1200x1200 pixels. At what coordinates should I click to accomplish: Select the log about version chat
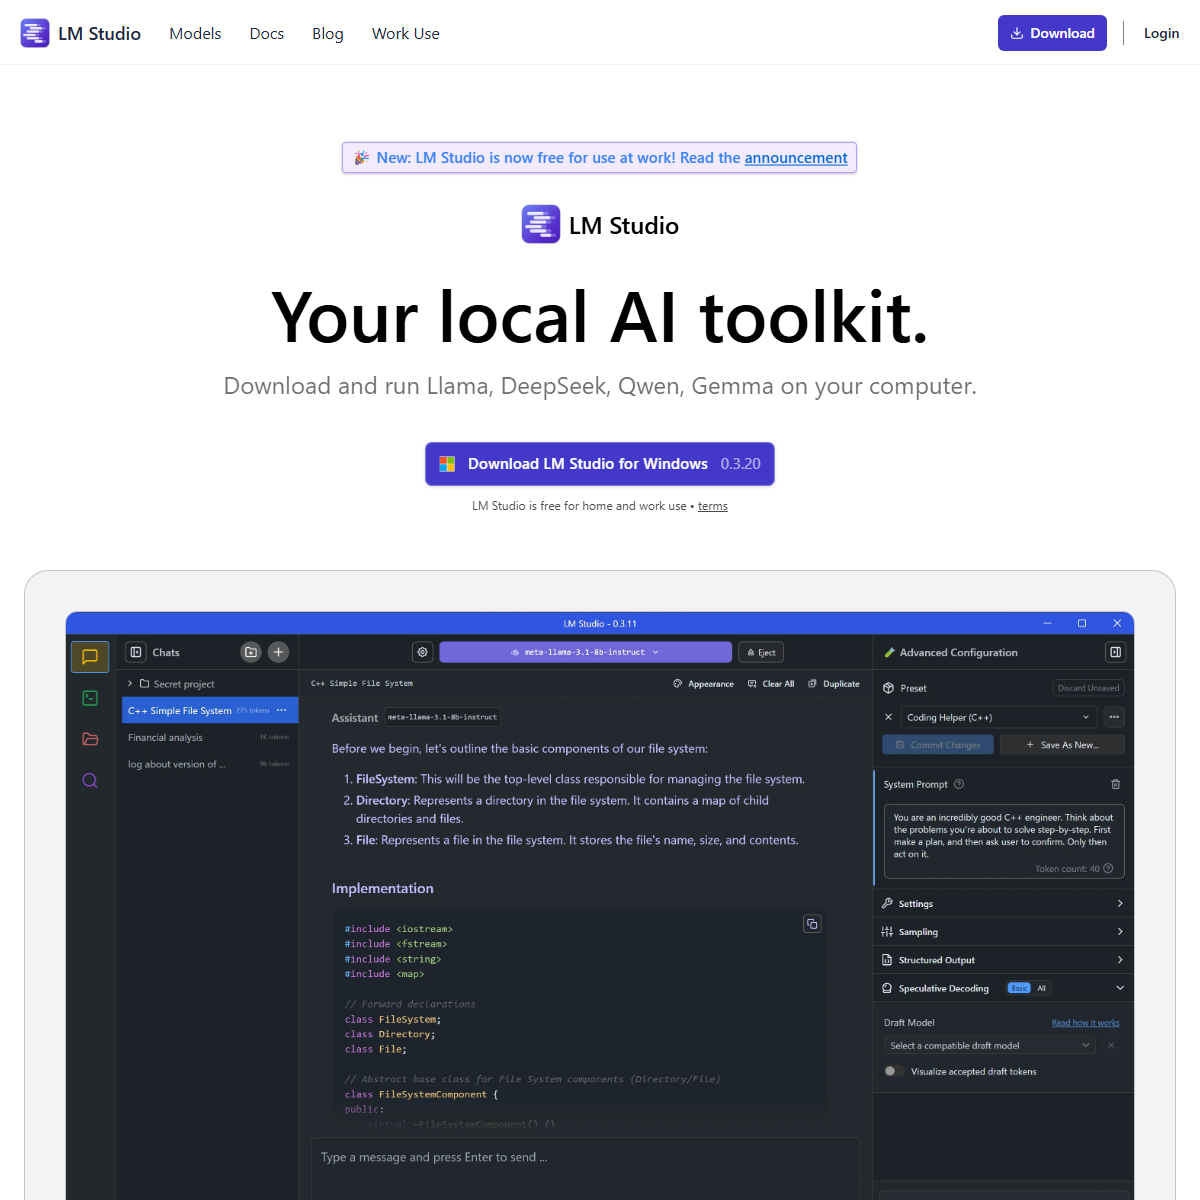point(209,764)
